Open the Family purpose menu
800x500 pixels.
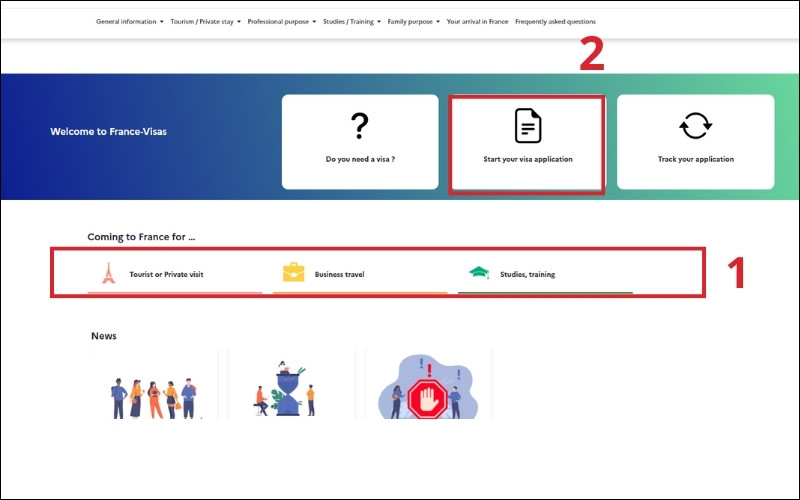[x=410, y=21]
